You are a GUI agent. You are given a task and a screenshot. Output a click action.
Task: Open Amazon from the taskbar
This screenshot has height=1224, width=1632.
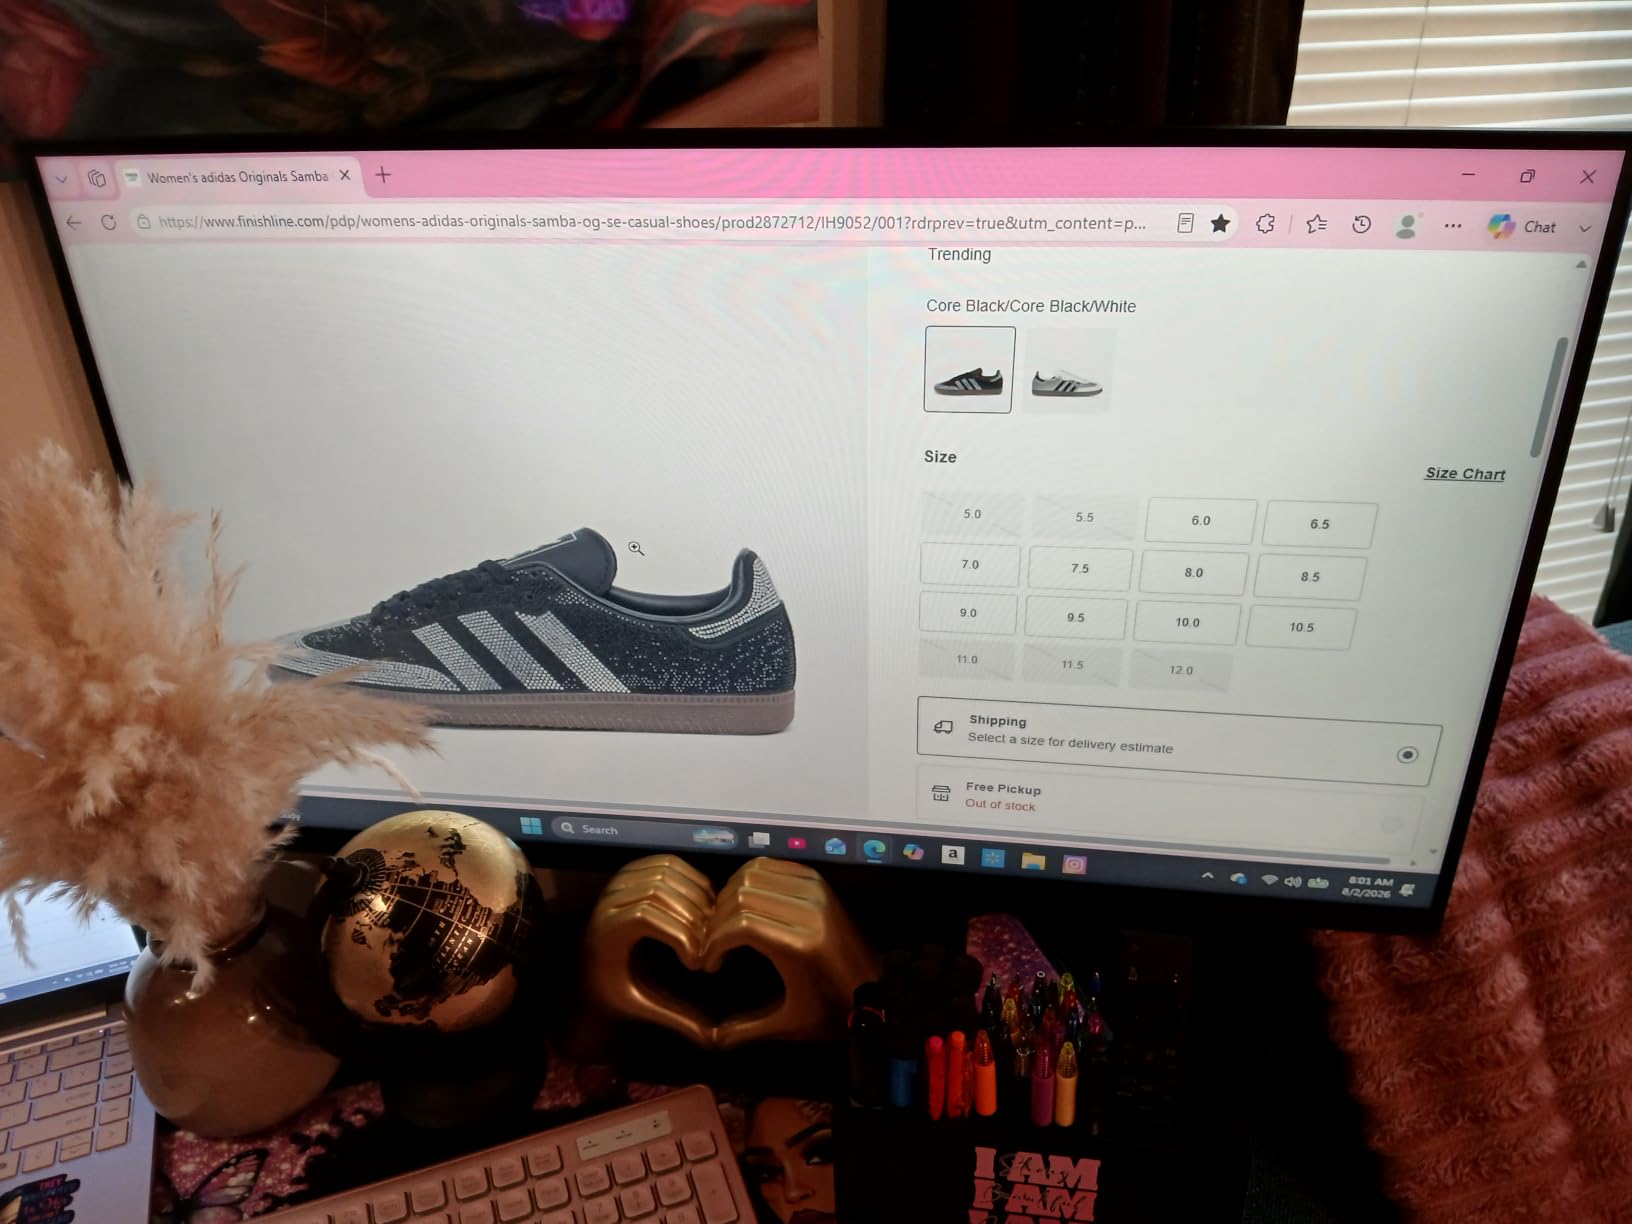point(953,854)
